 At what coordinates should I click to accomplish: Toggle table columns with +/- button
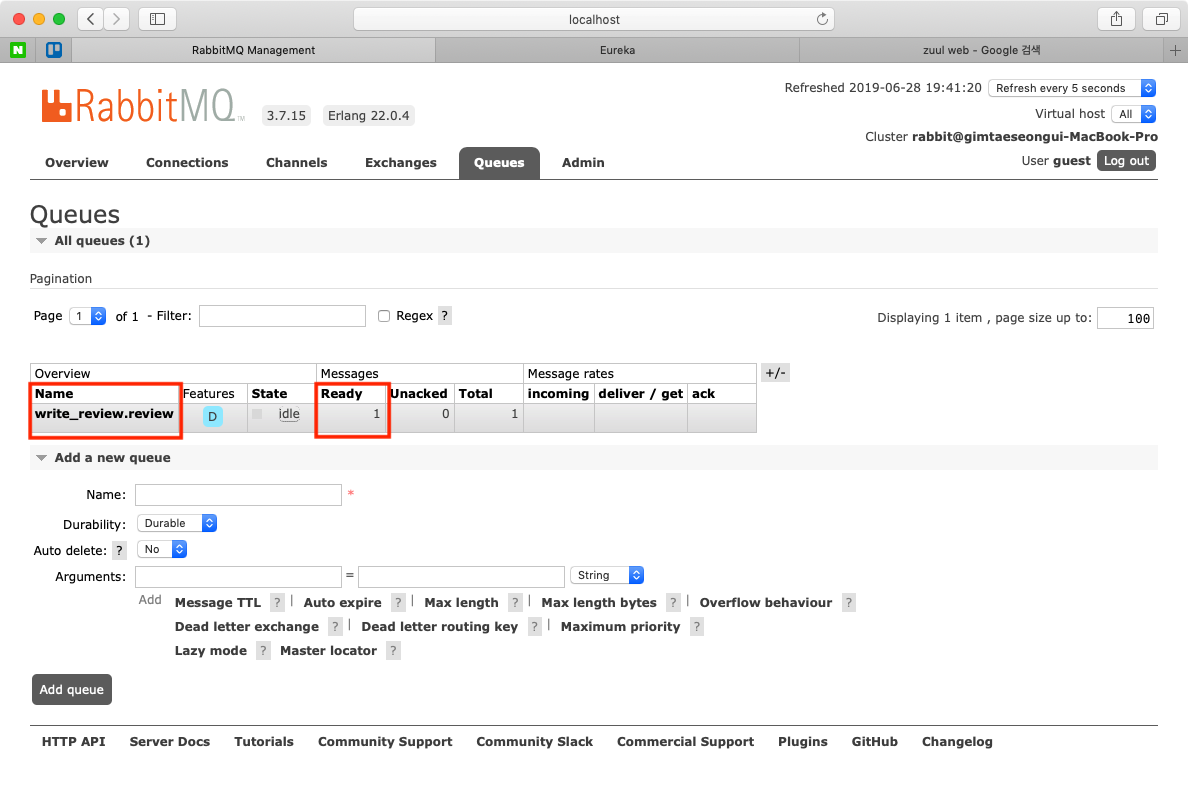click(x=775, y=373)
